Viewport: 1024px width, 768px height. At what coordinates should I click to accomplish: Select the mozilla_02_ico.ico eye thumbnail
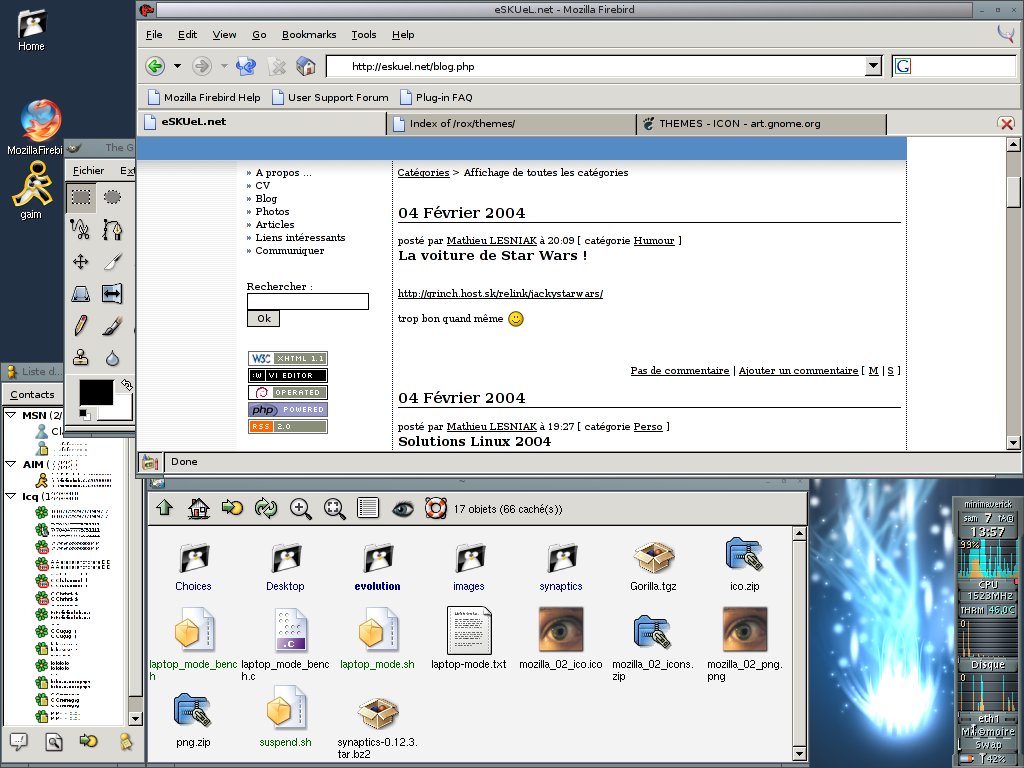pos(560,630)
